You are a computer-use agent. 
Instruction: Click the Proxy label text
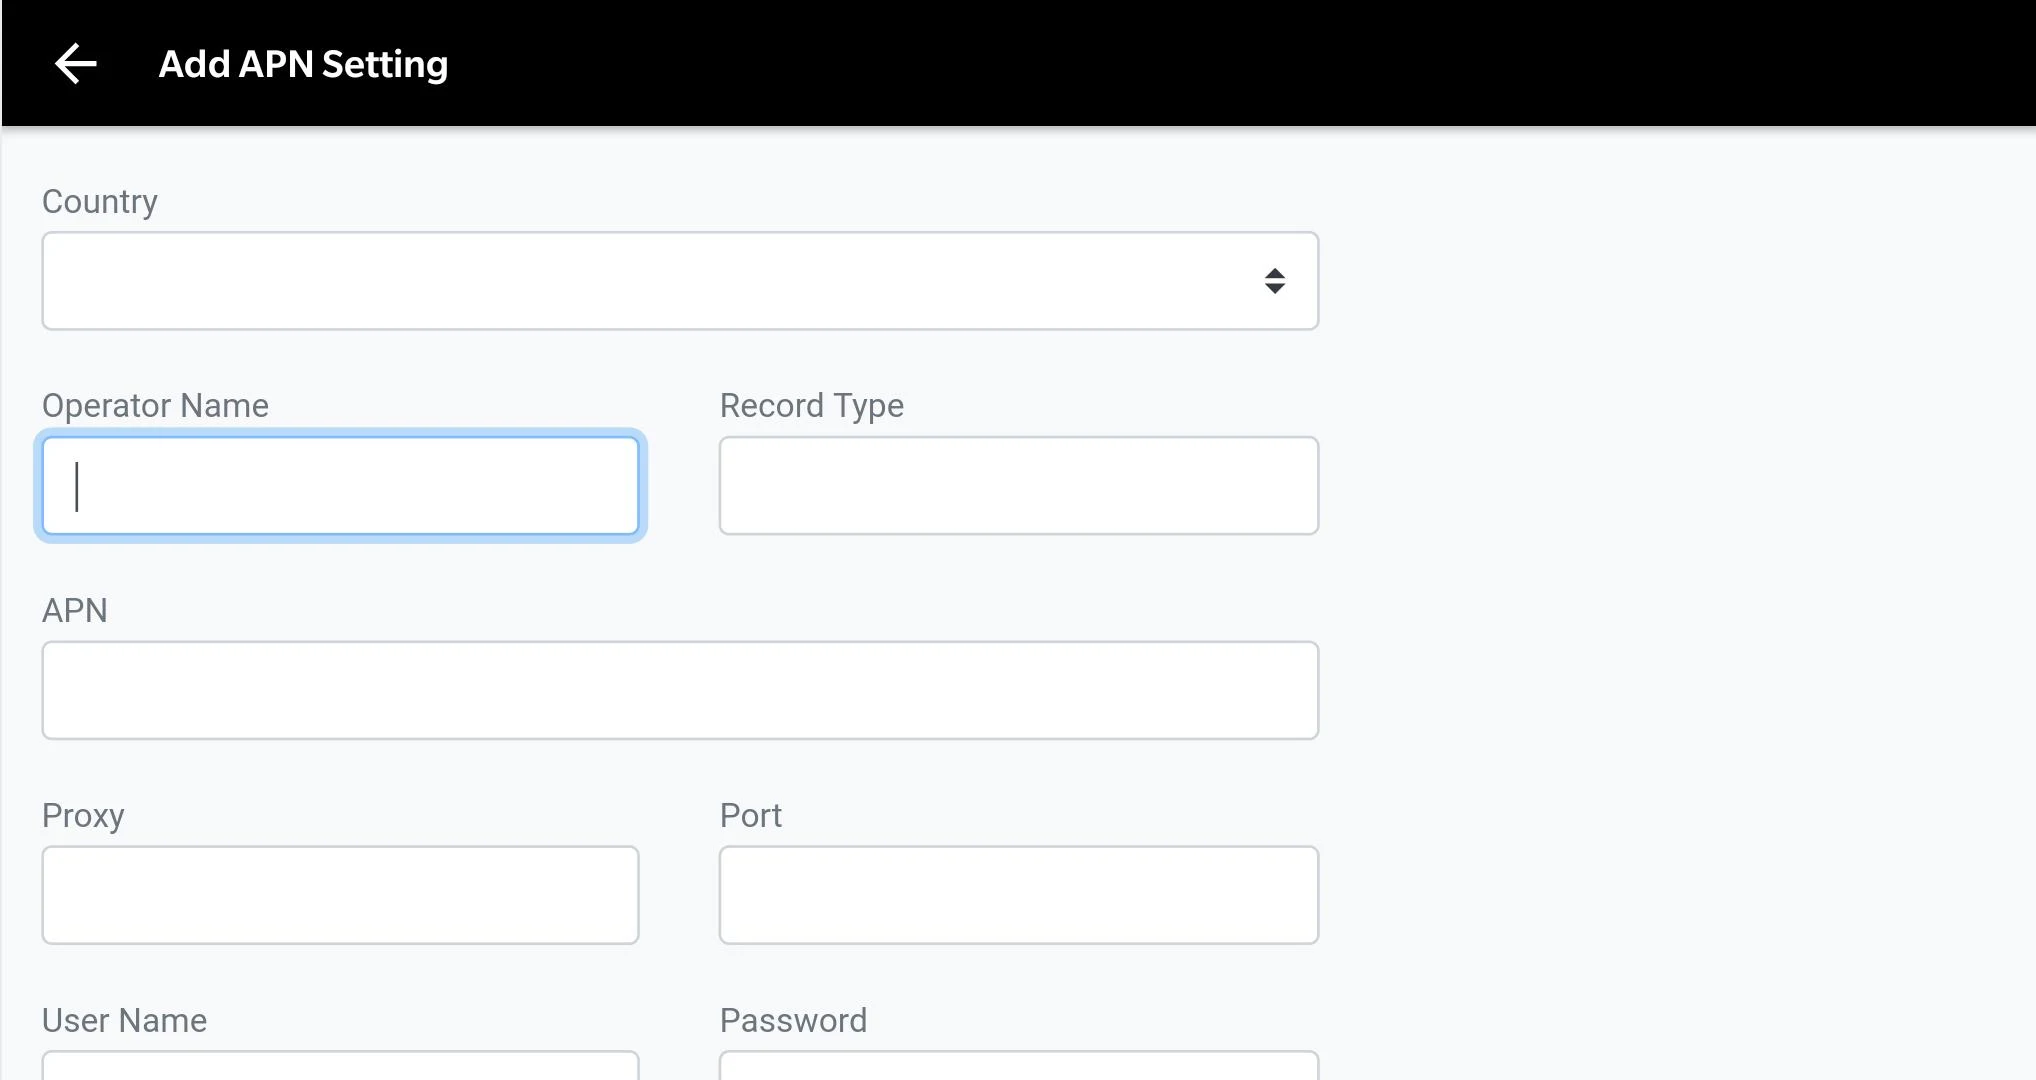click(x=83, y=816)
